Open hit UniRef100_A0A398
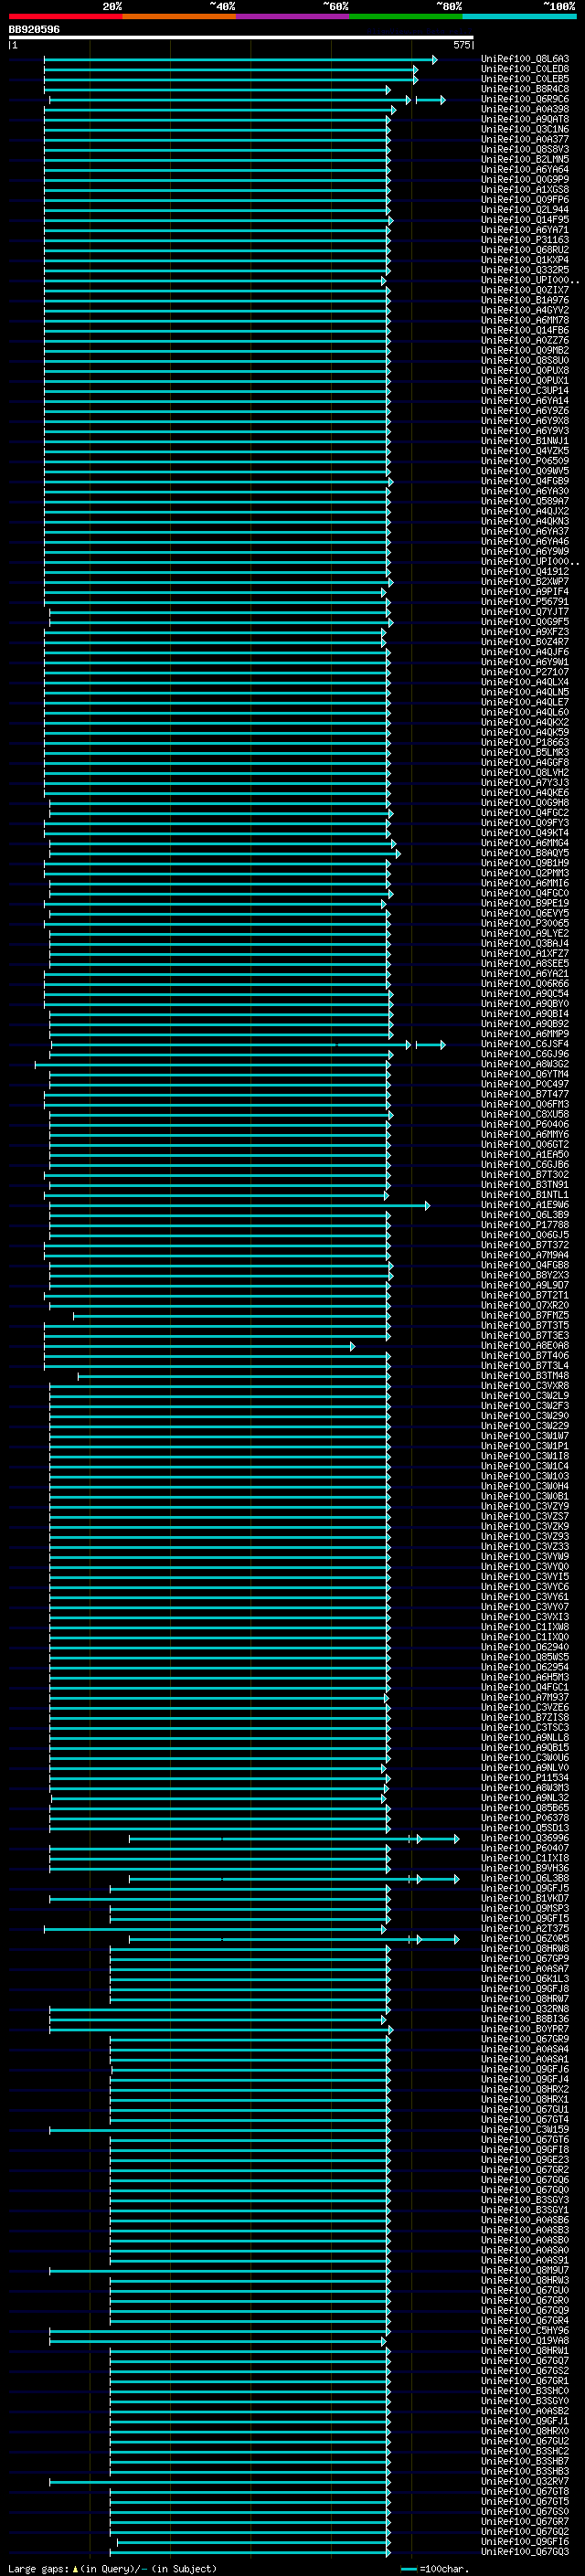Screen dimensions: 585x2576 [525, 109]
